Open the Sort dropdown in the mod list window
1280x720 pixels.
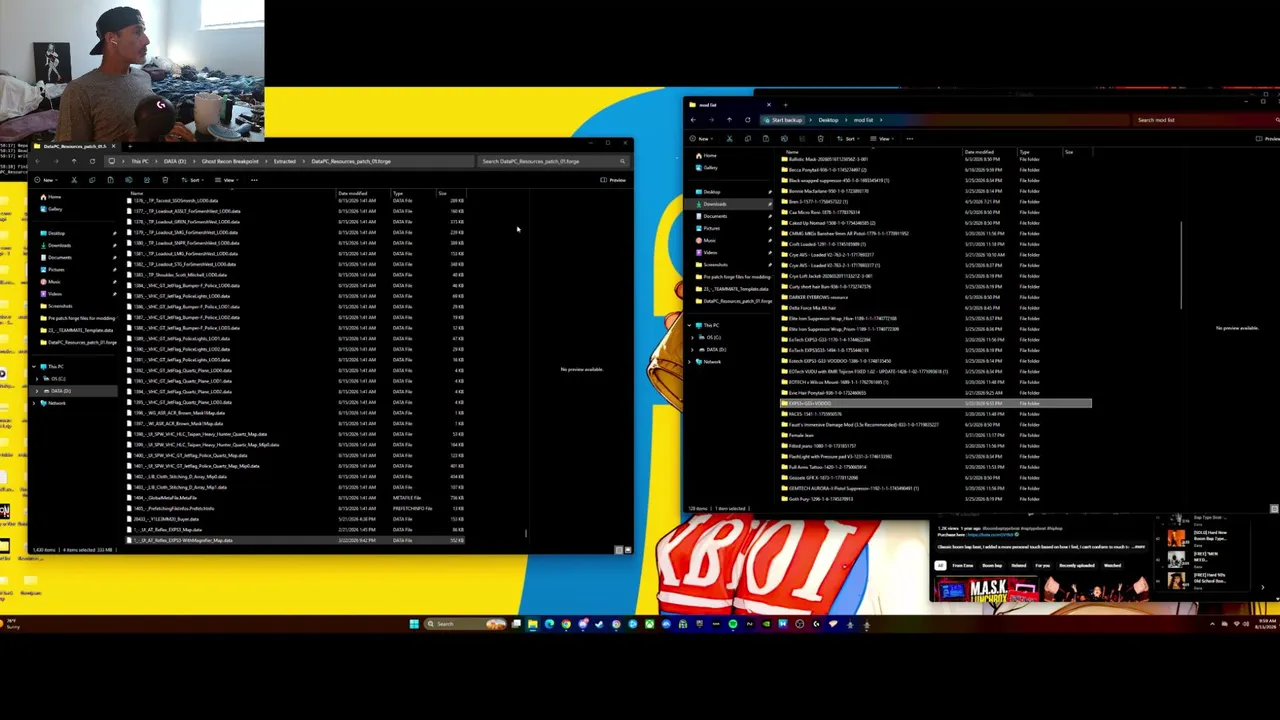click(x=849, y=139)
